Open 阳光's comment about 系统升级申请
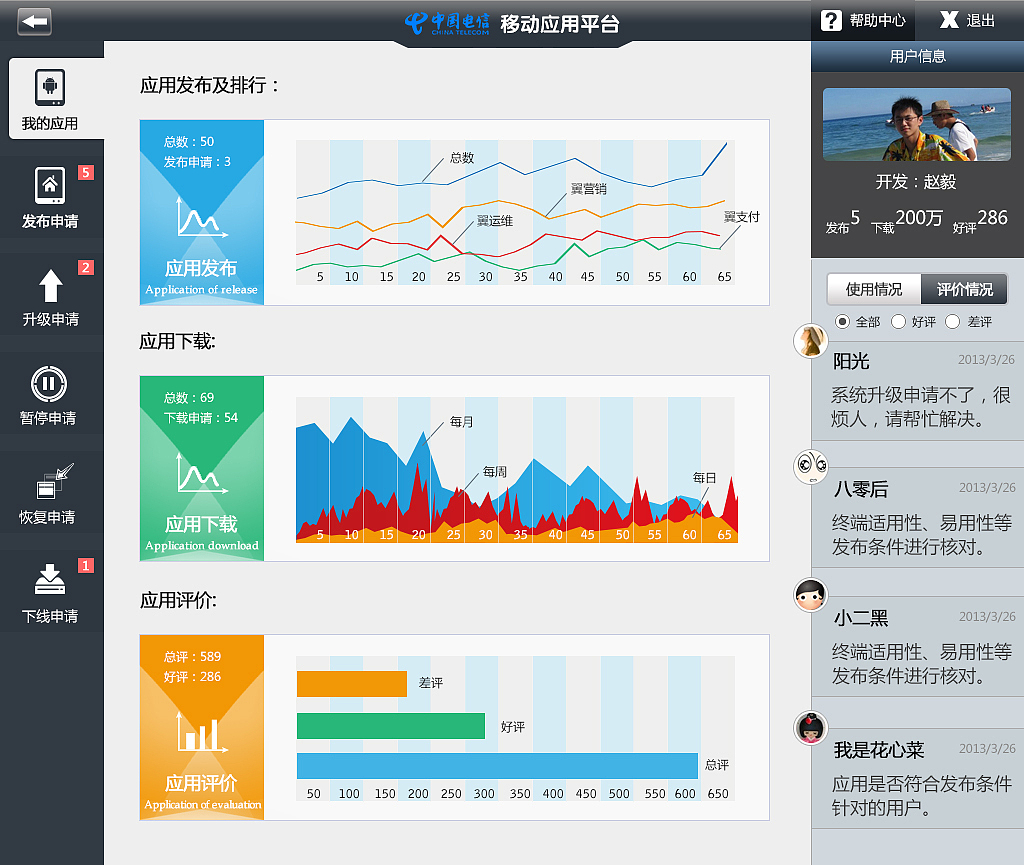1024x865 pixels. 920,407
